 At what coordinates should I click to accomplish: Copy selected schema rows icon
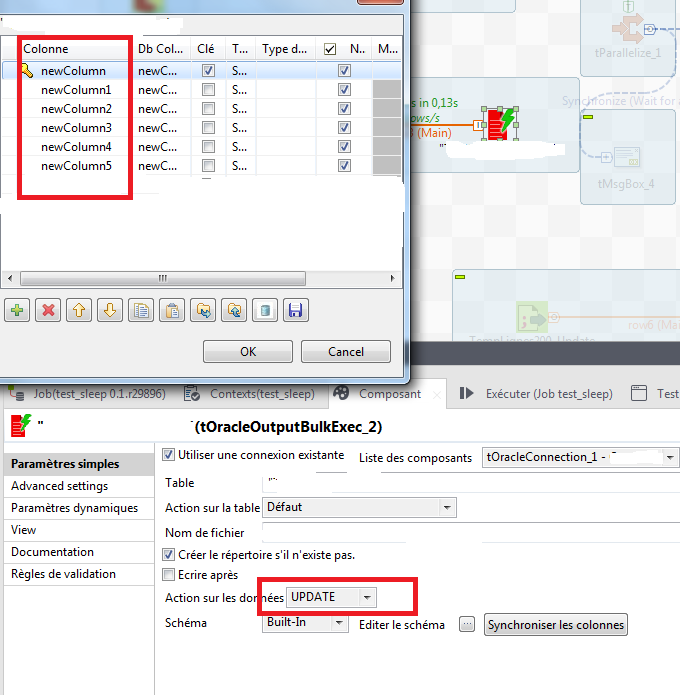[141, 310]
